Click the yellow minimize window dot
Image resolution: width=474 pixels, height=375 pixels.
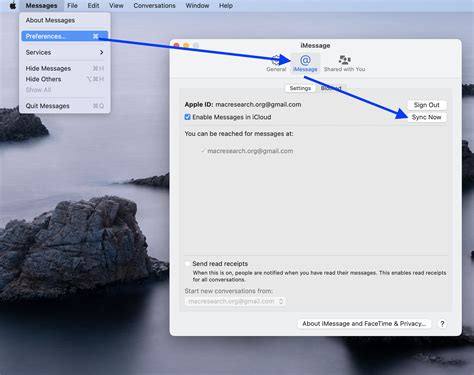click(x=186, y=45)
